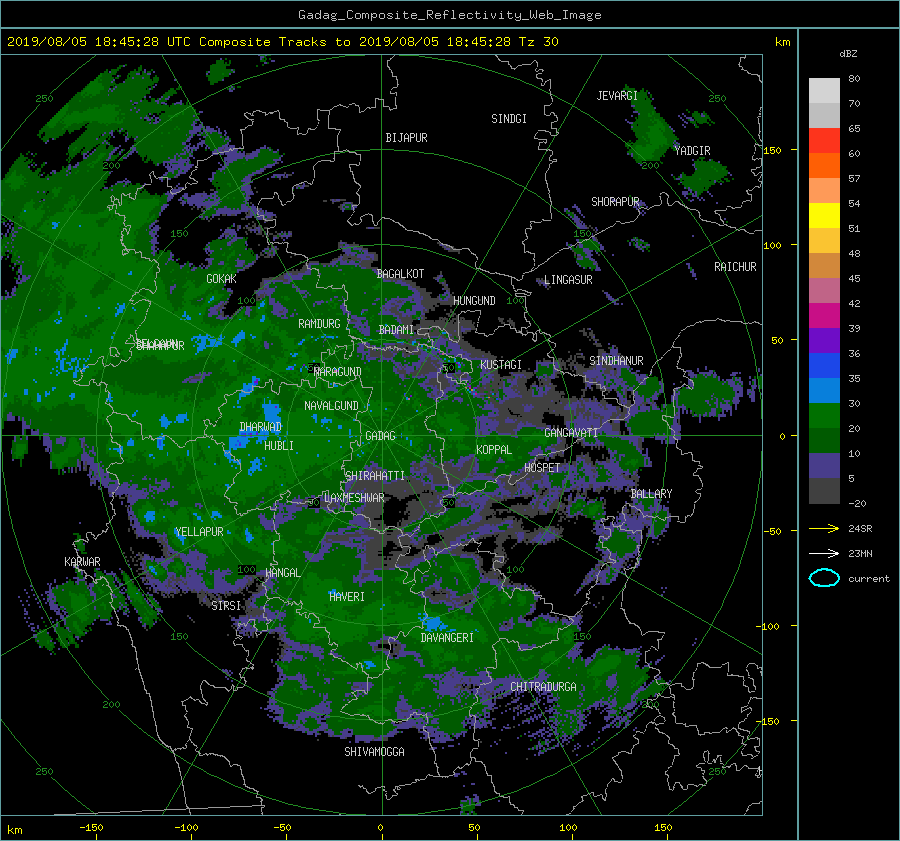Click the HOSPET city label

[542, 468]
